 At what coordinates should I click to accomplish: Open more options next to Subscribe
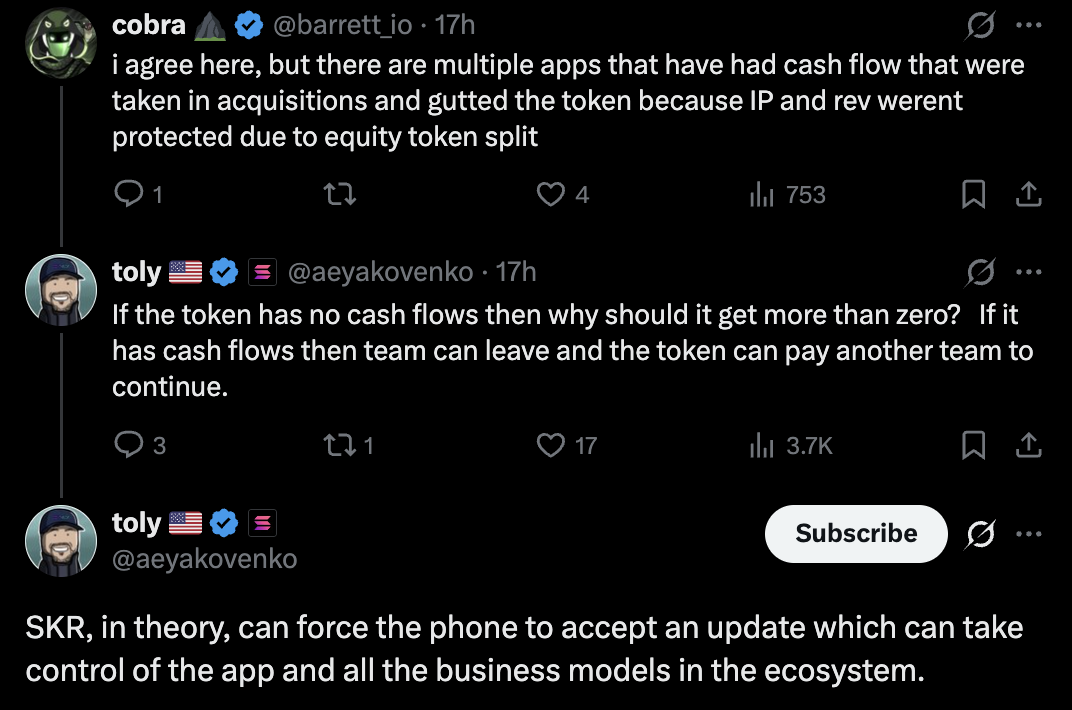tap(1027, 534)
